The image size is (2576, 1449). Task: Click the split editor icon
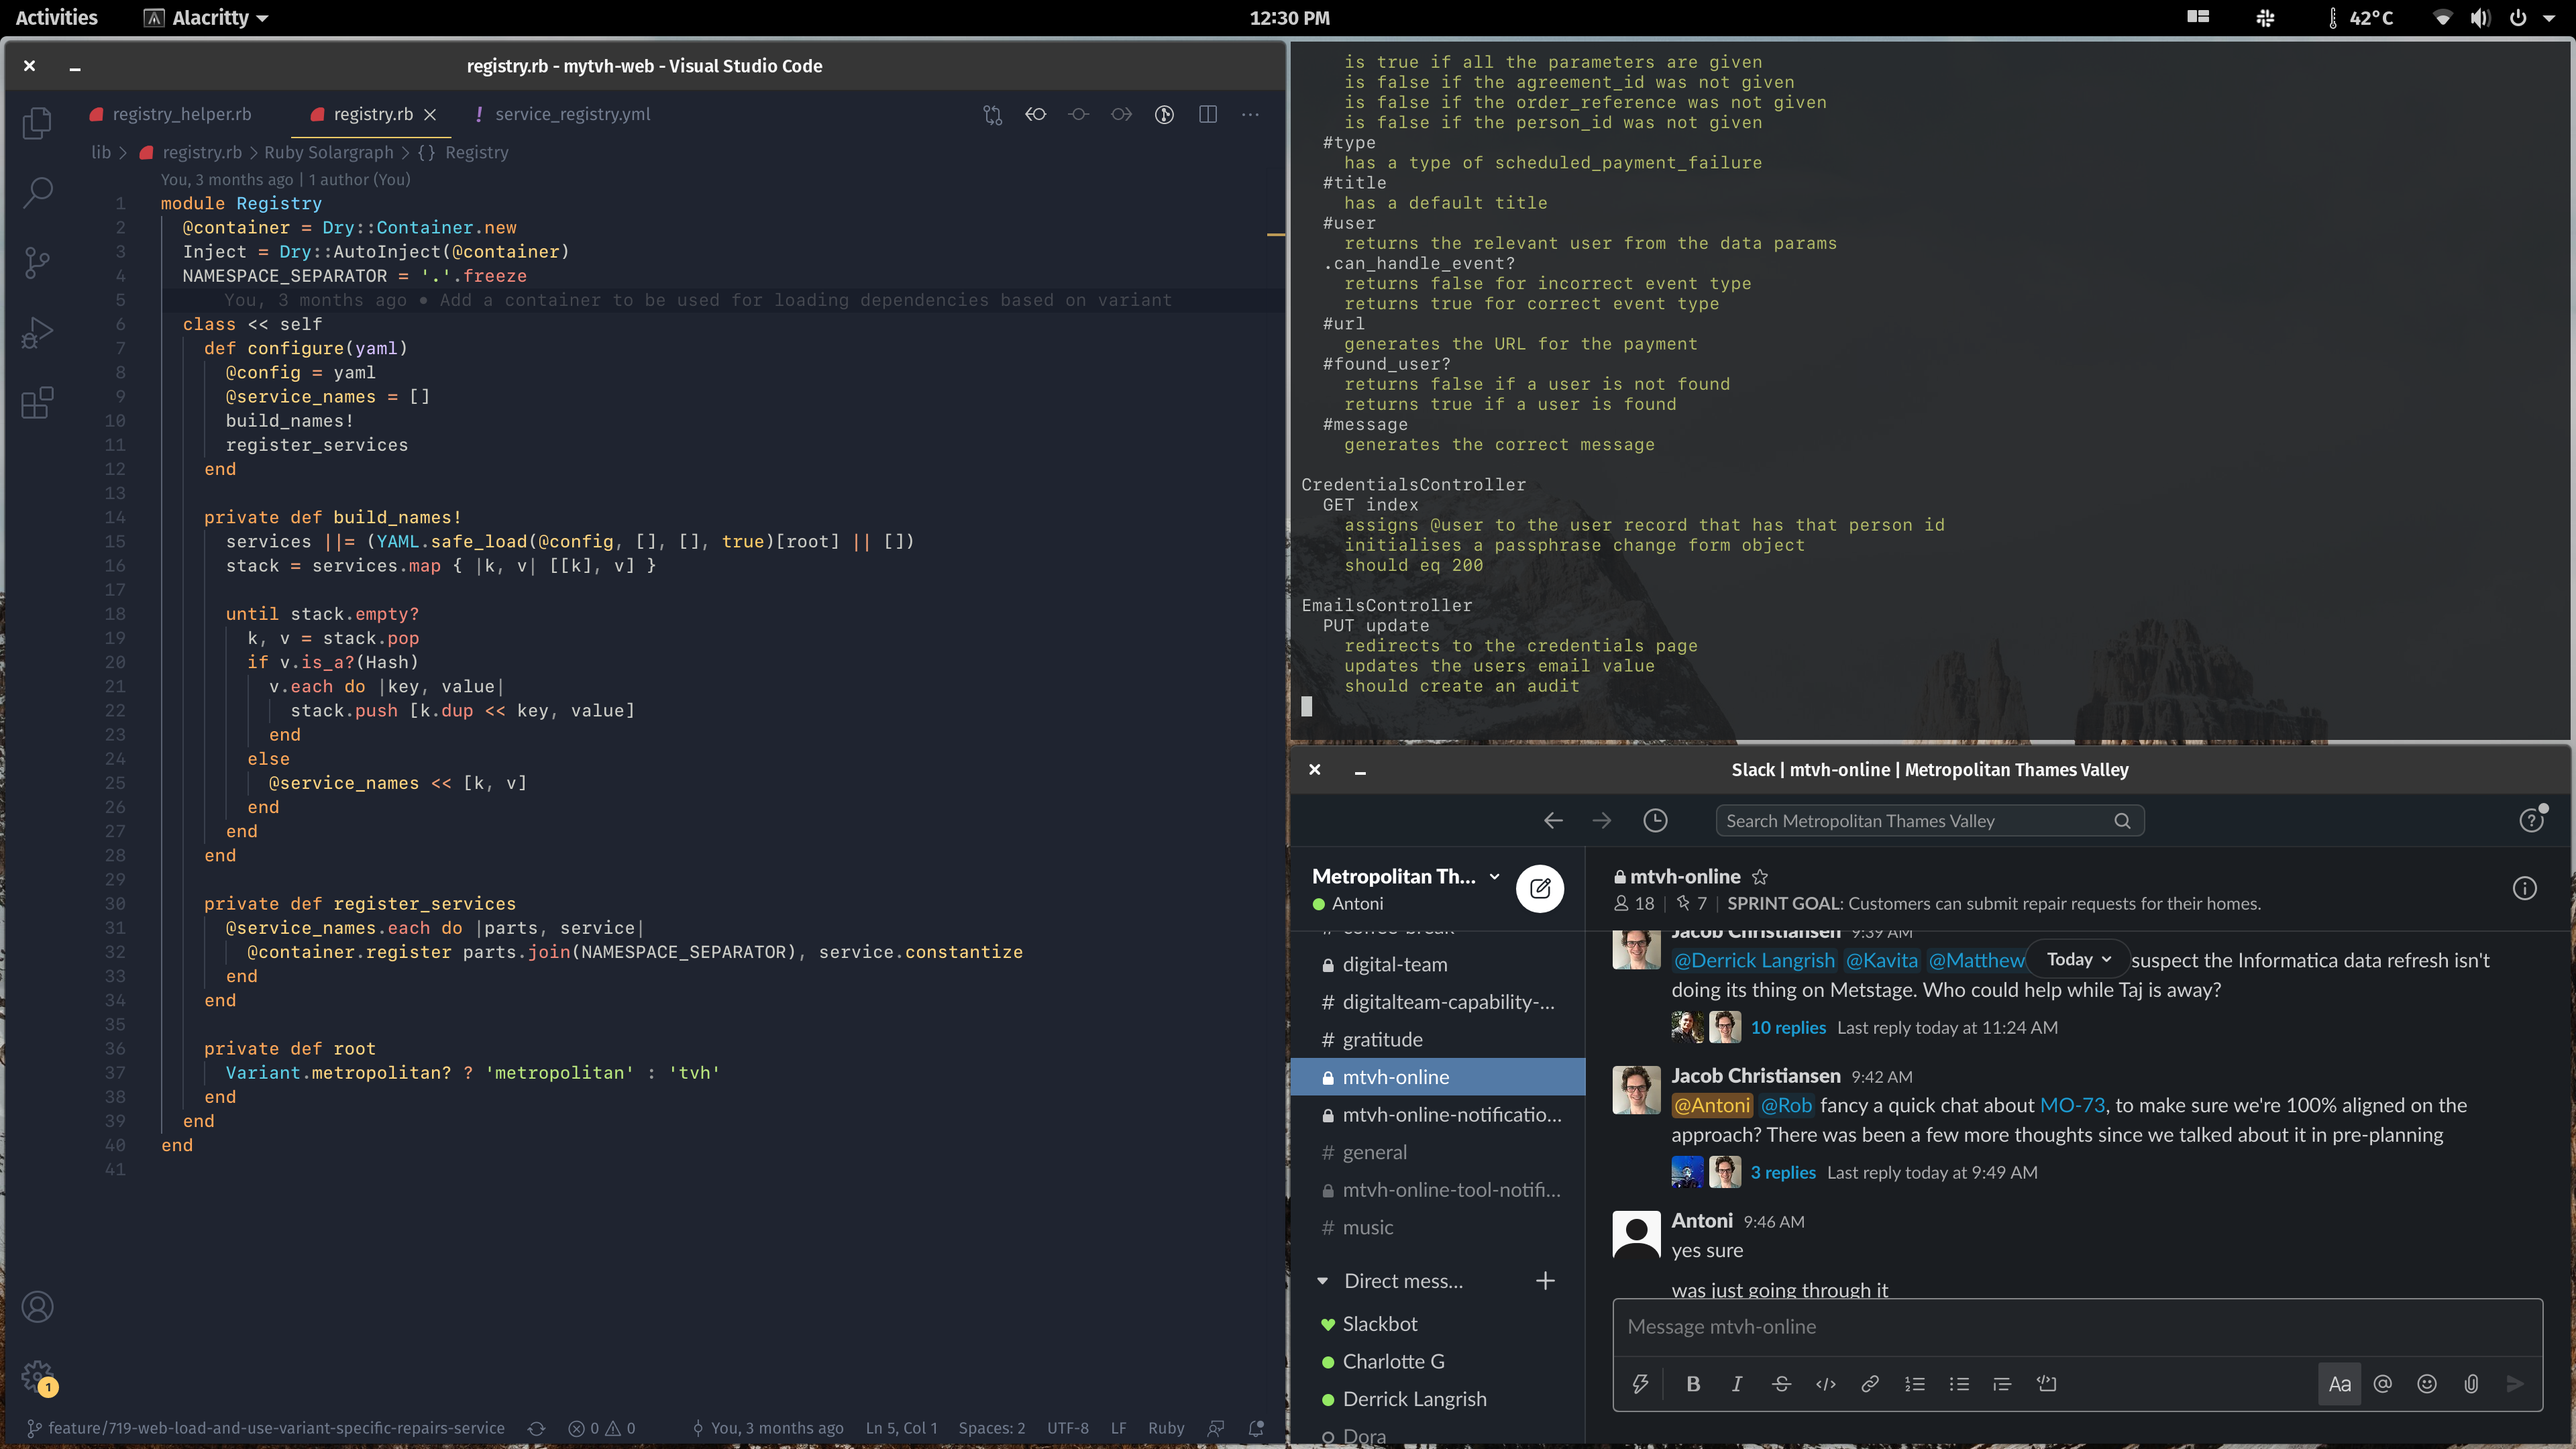coord(1208,114)
